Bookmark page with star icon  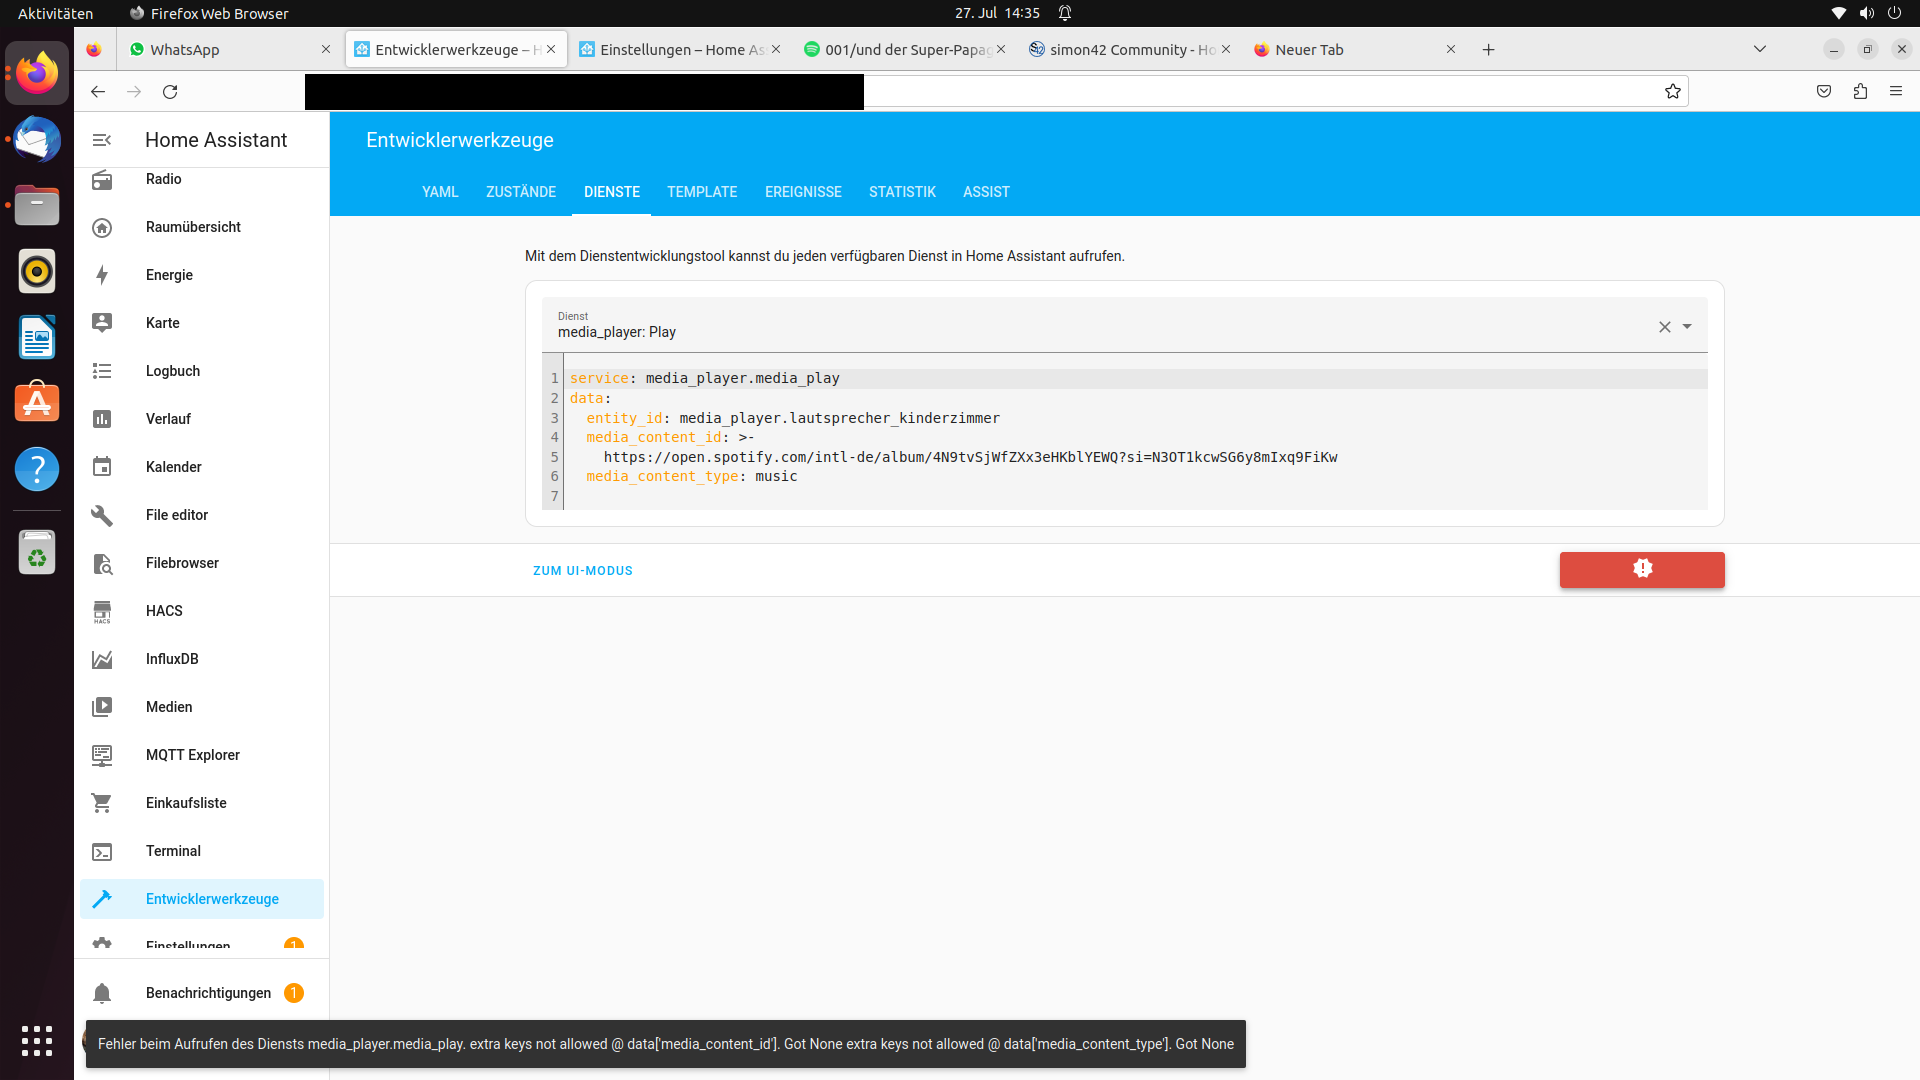click(x=1673, y=91)
